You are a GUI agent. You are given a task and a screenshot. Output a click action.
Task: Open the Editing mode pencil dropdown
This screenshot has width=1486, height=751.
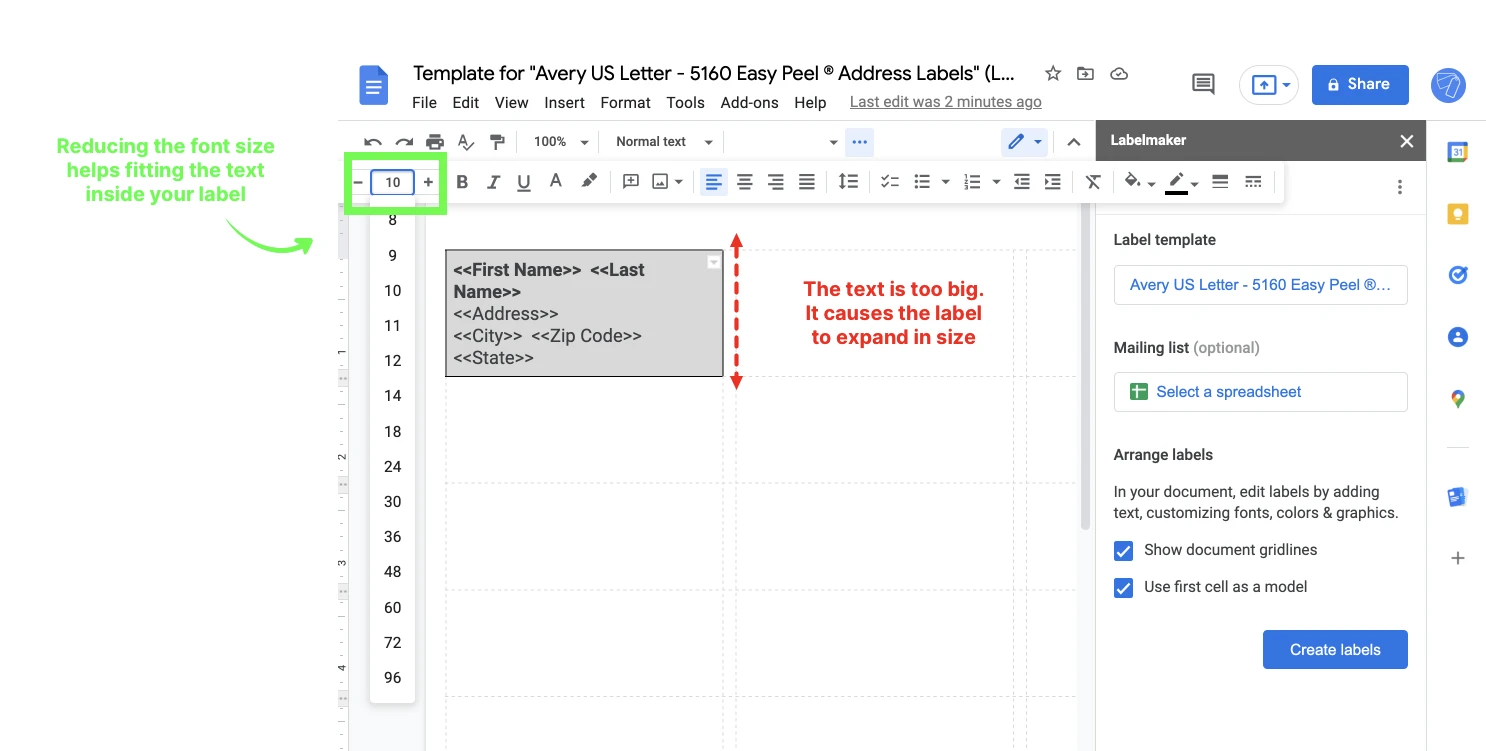click(1025, 142)
